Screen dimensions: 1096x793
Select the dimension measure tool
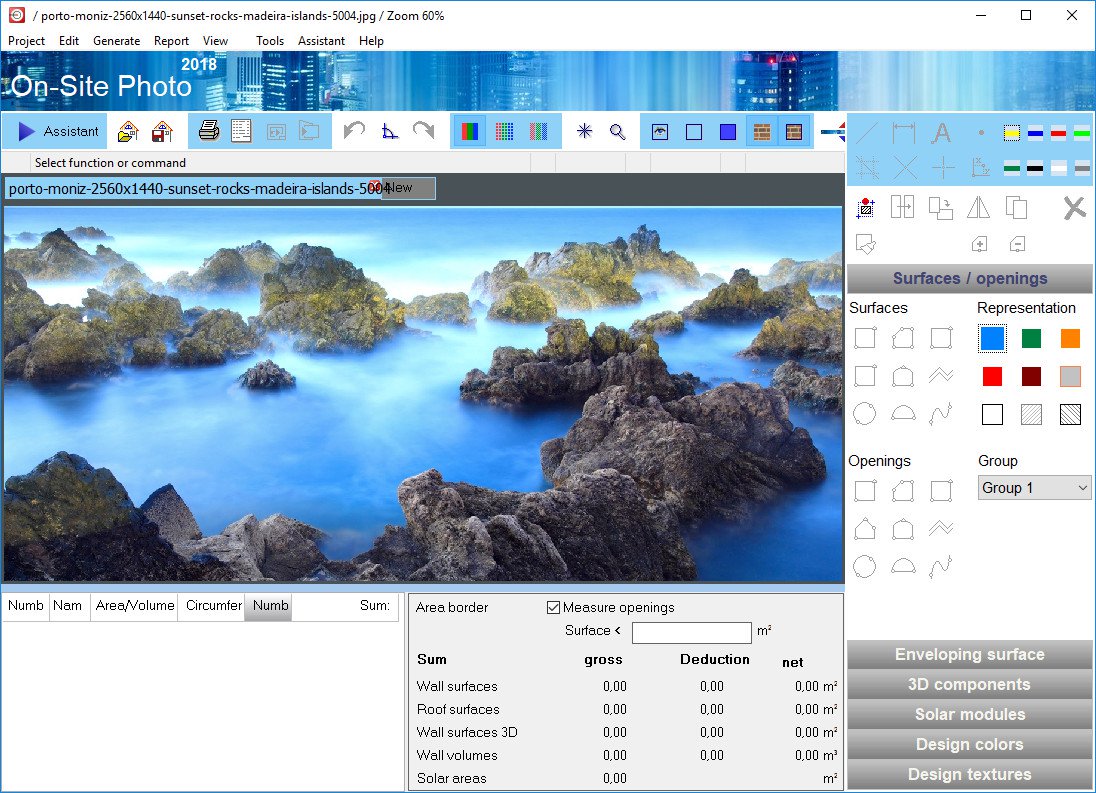coord(904,132)
